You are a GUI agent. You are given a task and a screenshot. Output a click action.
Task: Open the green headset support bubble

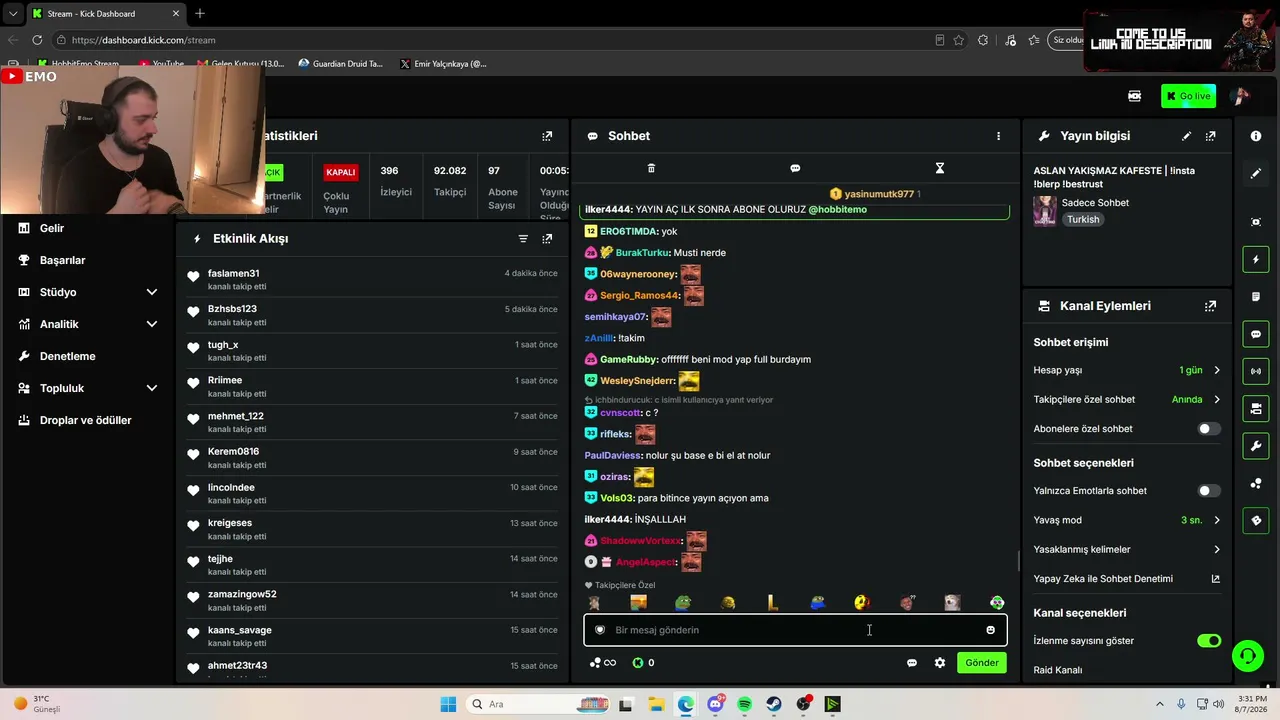click(x=1247, y=656)
